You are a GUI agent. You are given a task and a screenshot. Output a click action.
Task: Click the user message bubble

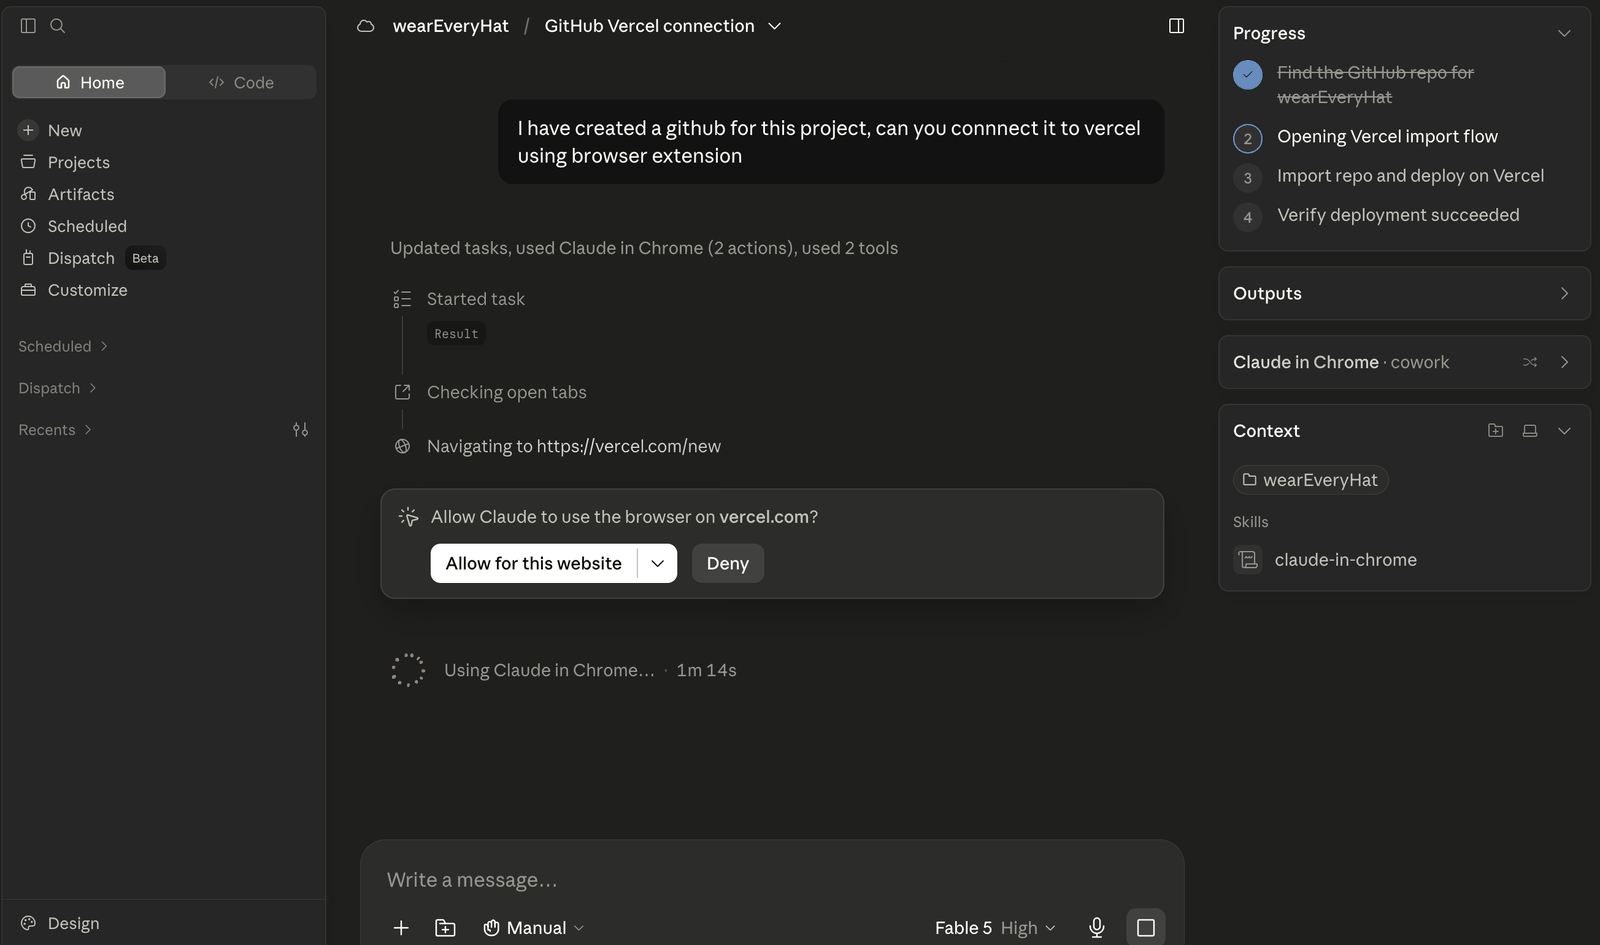click(x=831, y=142)
